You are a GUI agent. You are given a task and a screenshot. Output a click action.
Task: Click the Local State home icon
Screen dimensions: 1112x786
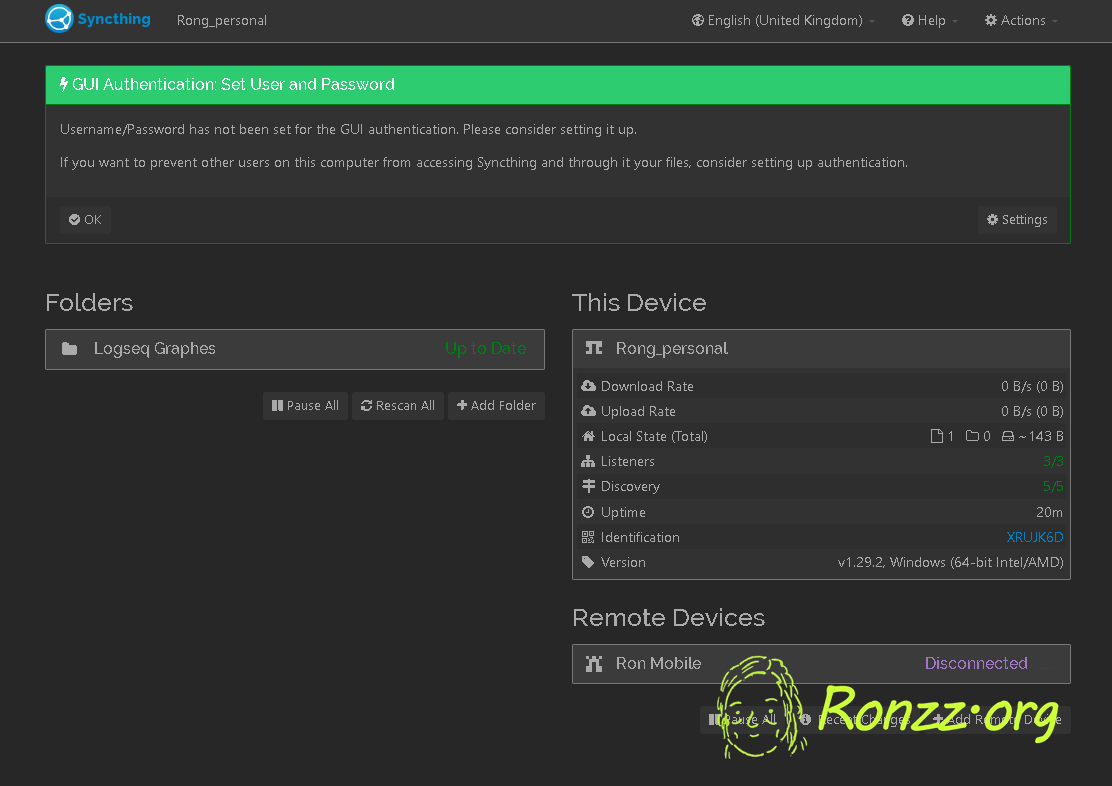pos(589,436)
